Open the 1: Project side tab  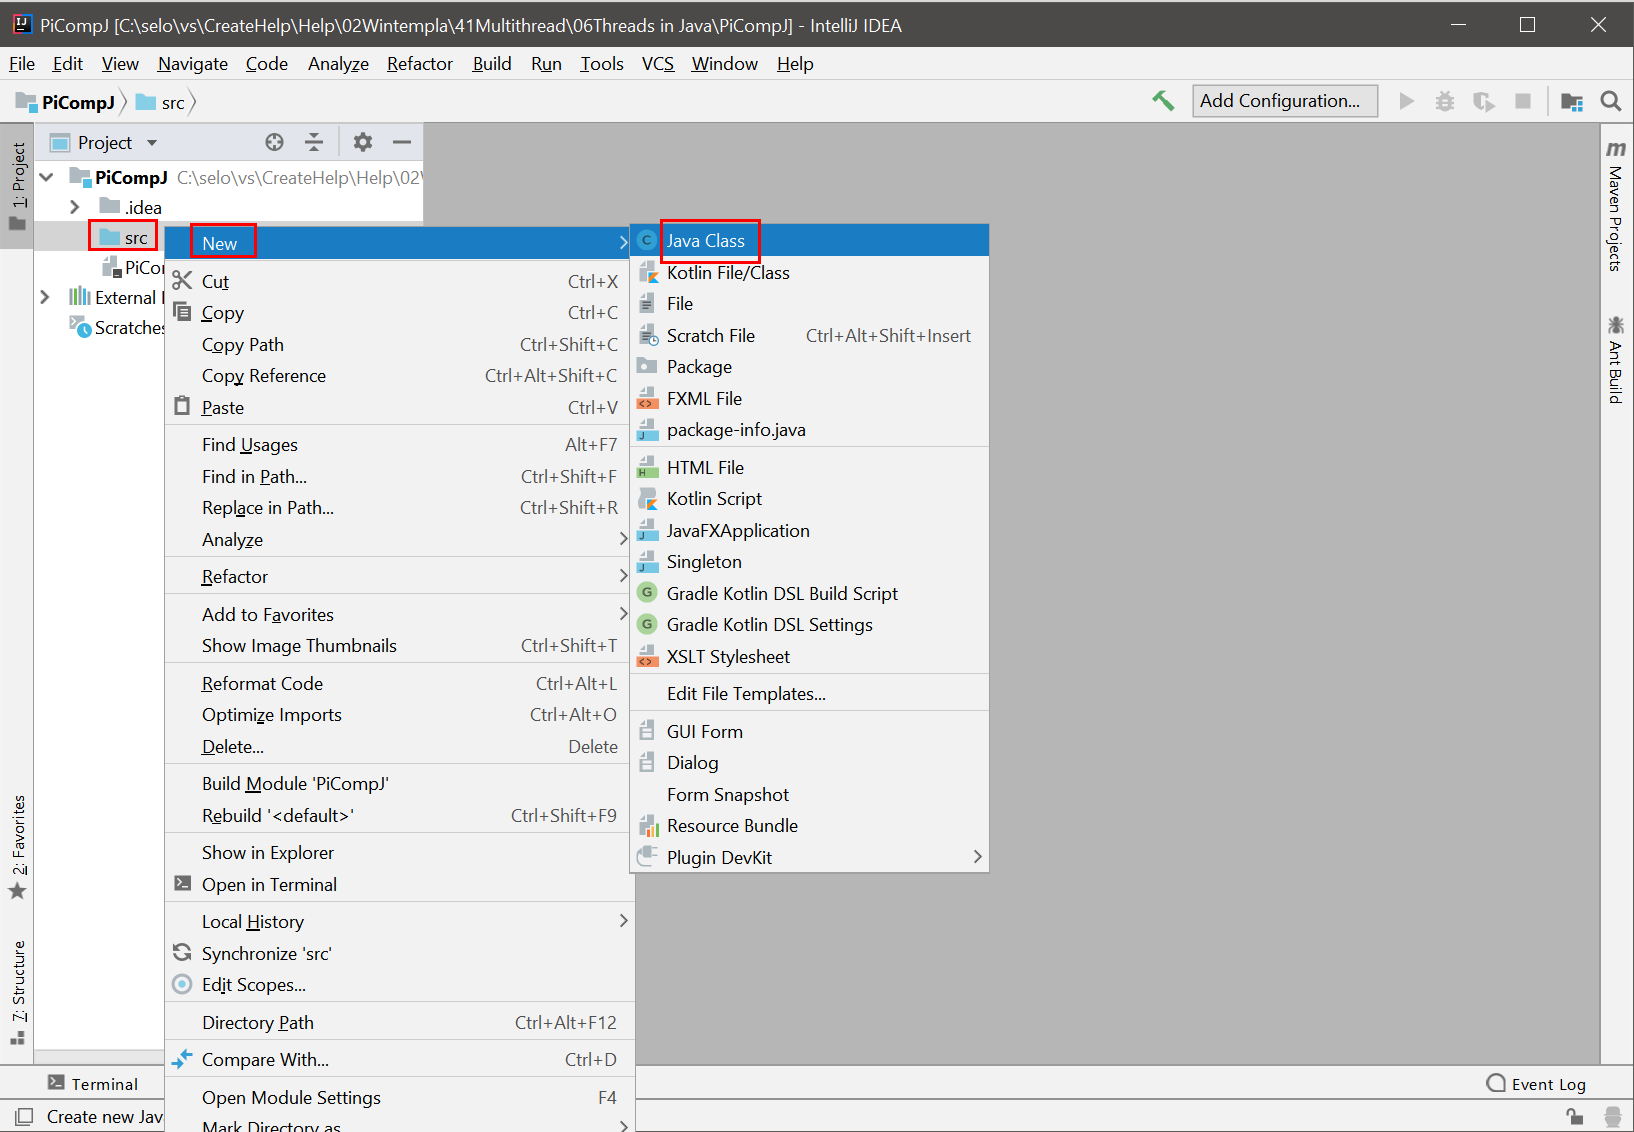tap(18, 185)
